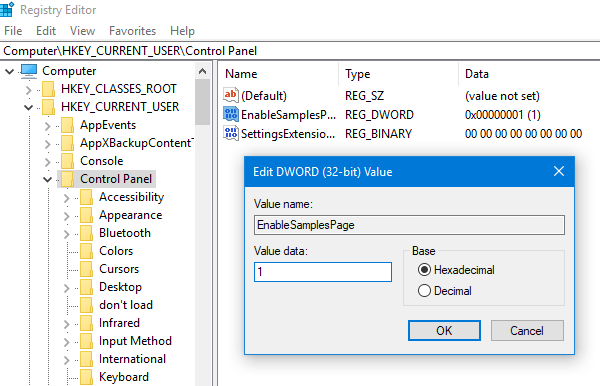Click the Keyboard folder icon
Viewport: 600px width, 386px height.
tap(86, 377)
